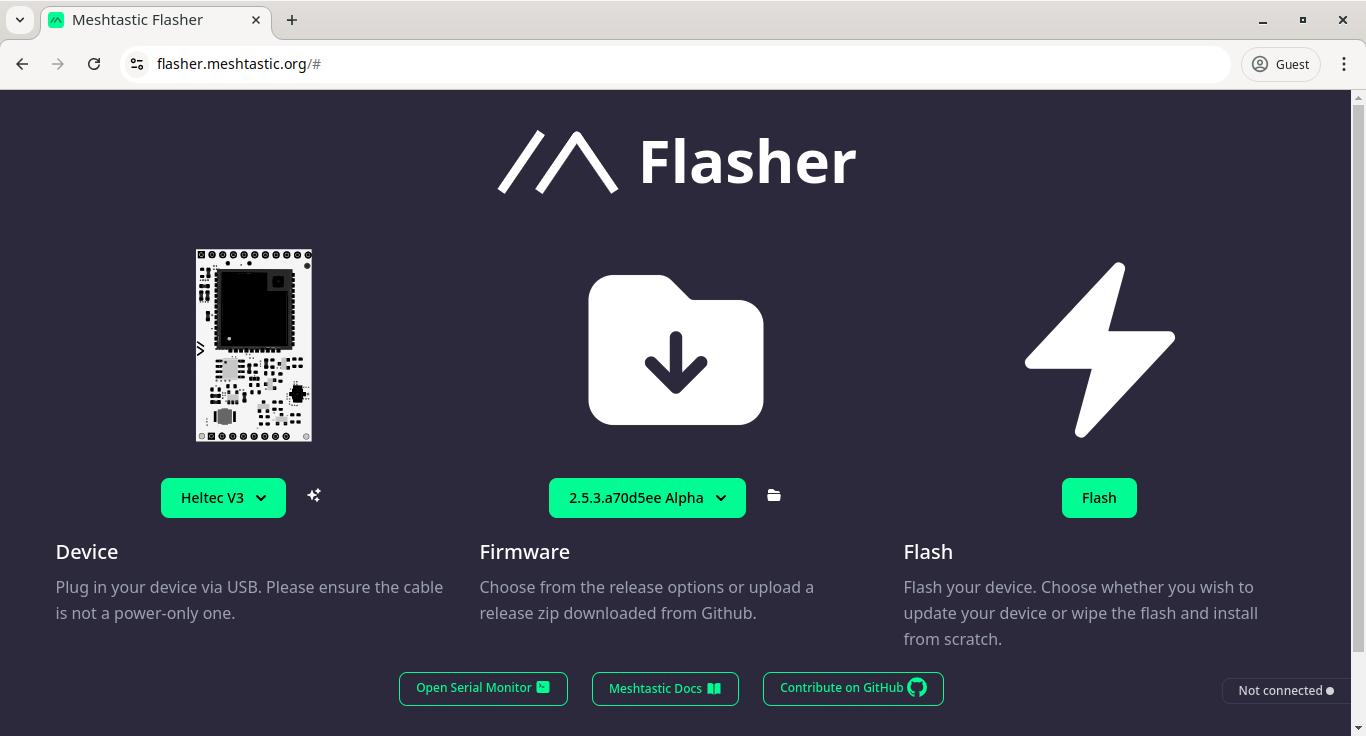
Task: Click the site permissions icon in address bar
Action: coord(136,63)
